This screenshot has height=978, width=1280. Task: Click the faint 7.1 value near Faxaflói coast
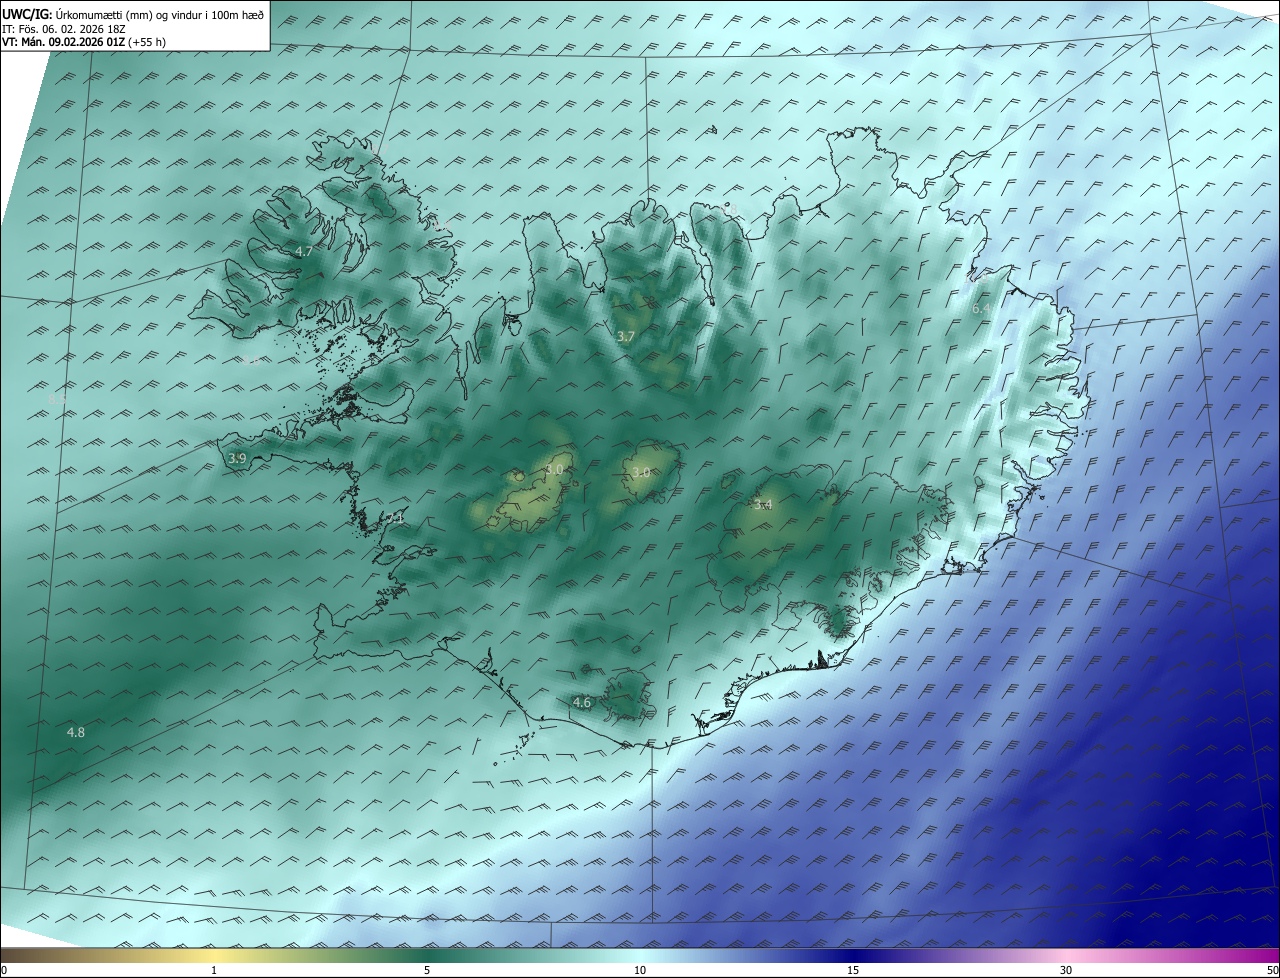pos(397,518)
